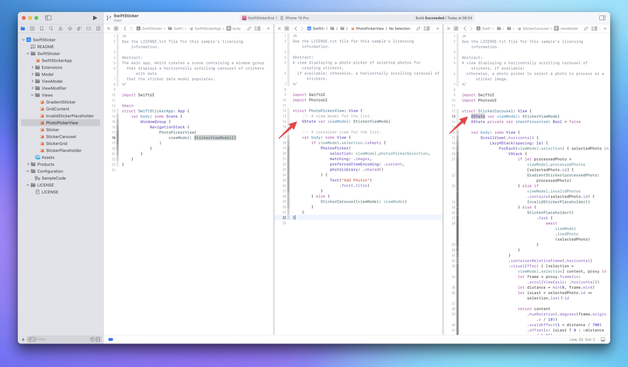
Task: Adjust editor options in right editor
Action: 594,28
